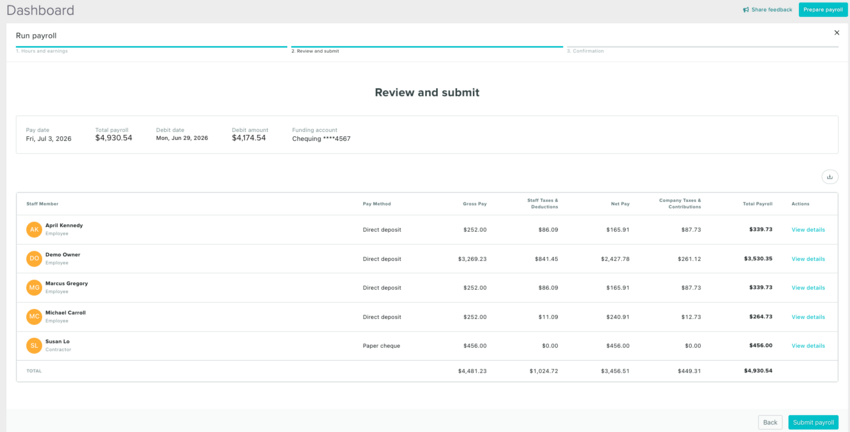View details for April Kennedy
The width and height of the screenshot is (850, 432).
point(808,230)
